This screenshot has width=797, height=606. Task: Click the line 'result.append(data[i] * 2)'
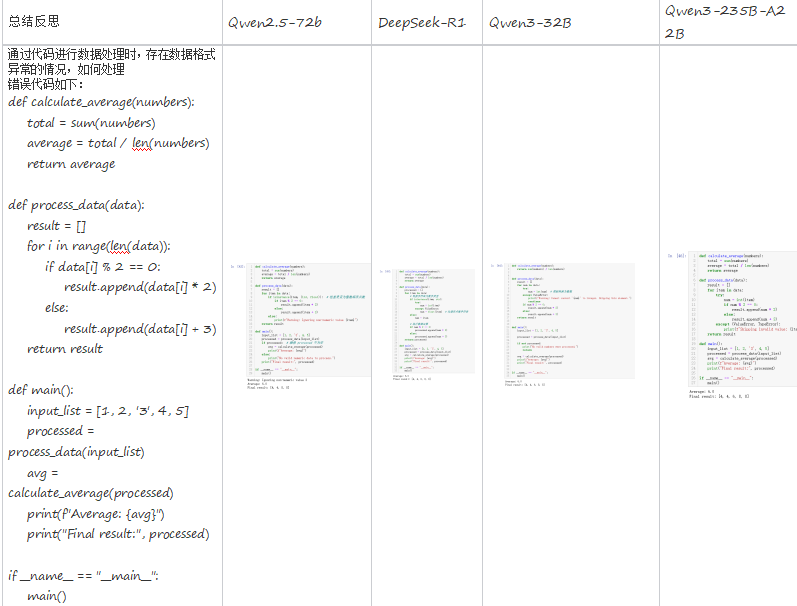click(140, 287)
